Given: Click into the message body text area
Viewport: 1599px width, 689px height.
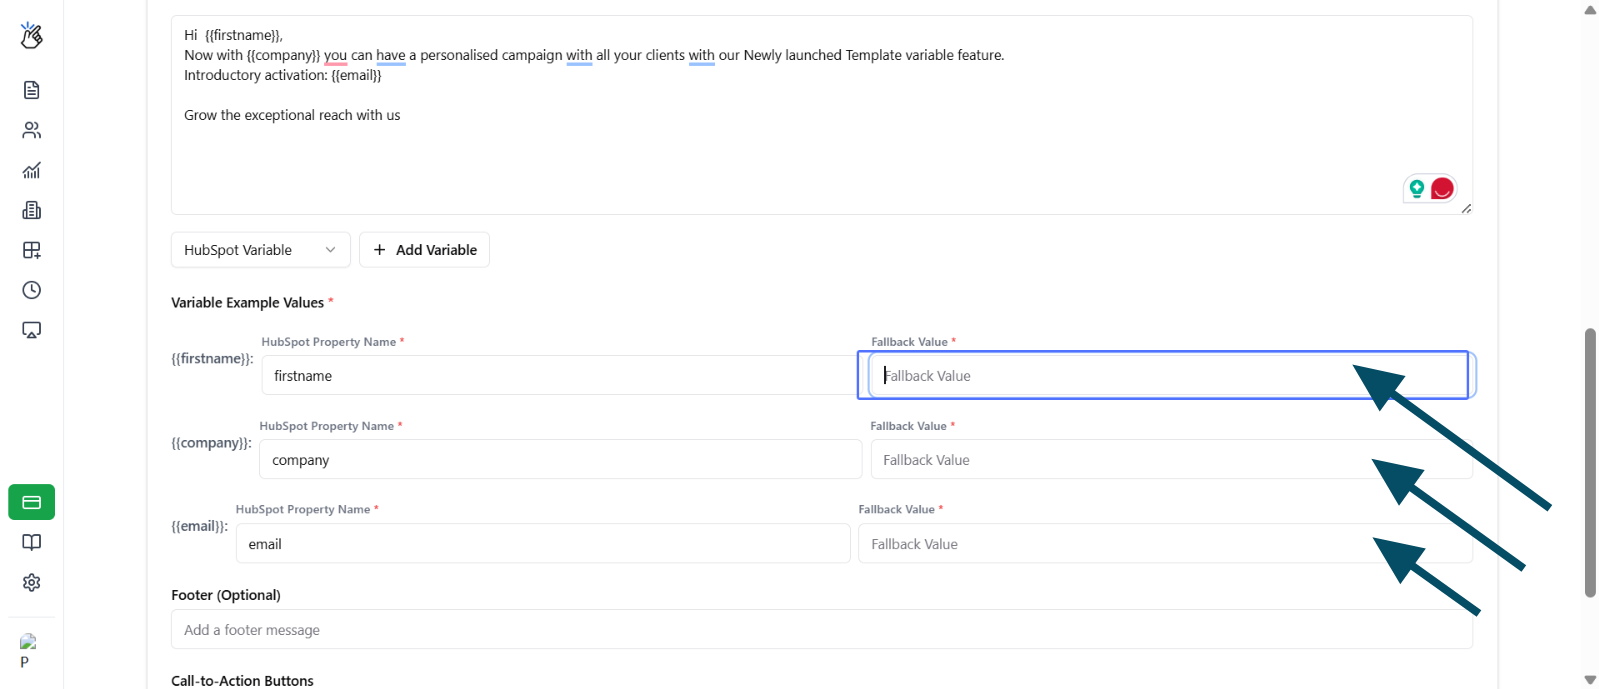Looking at the screenshot, I should tap(822, 115).
